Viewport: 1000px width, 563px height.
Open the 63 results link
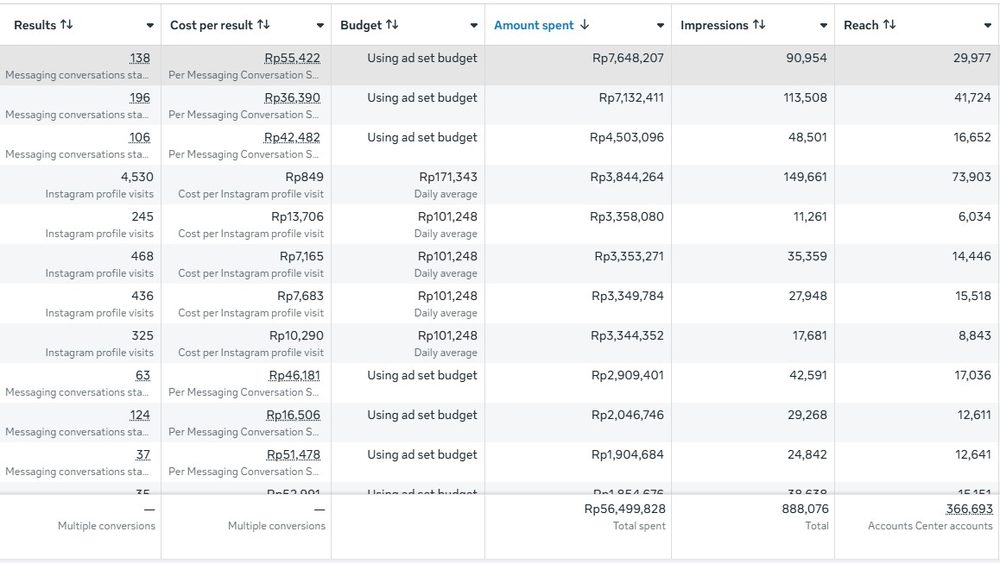click(143, 375)
